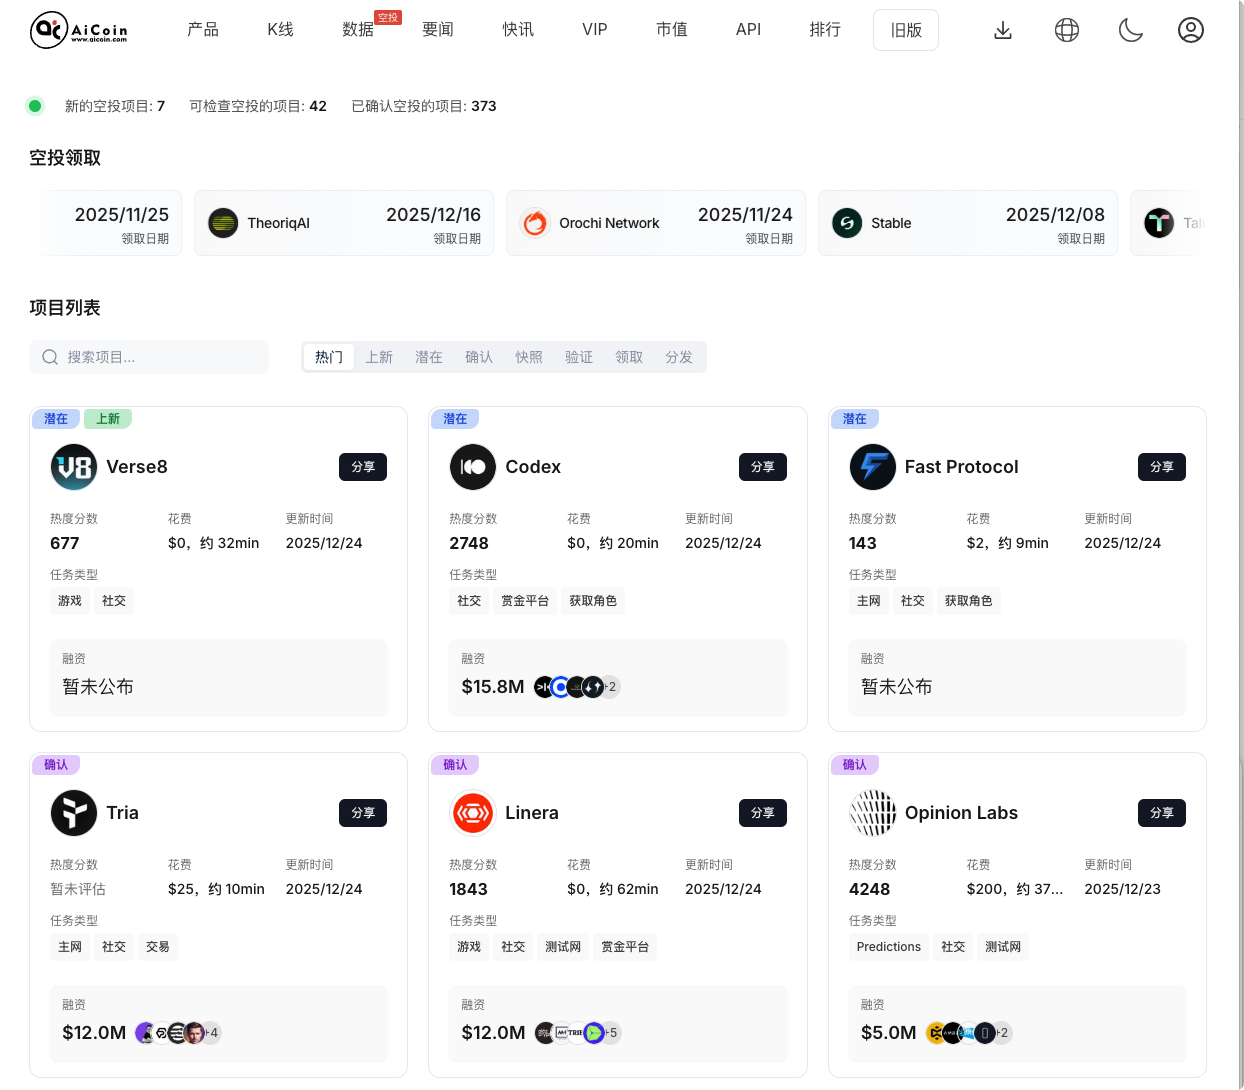This screenshot has width=1244, height=1090.
Task: Toggle dark mode with the moon icon
Action: 1130,30
